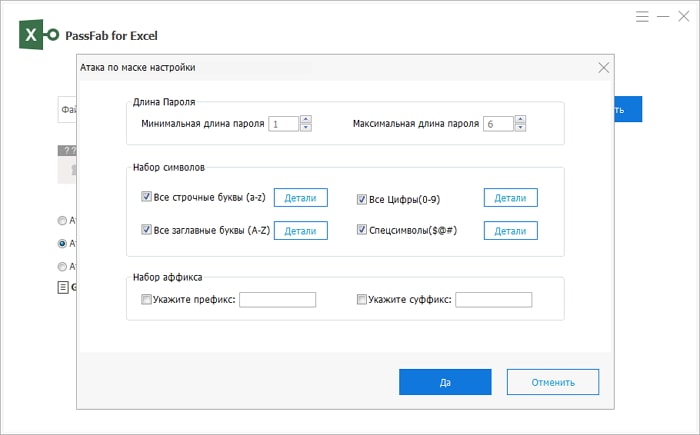Select the third attack radio button in main window
The height and width of the screenshot is (435, 700).
click(x=62, y=267)
